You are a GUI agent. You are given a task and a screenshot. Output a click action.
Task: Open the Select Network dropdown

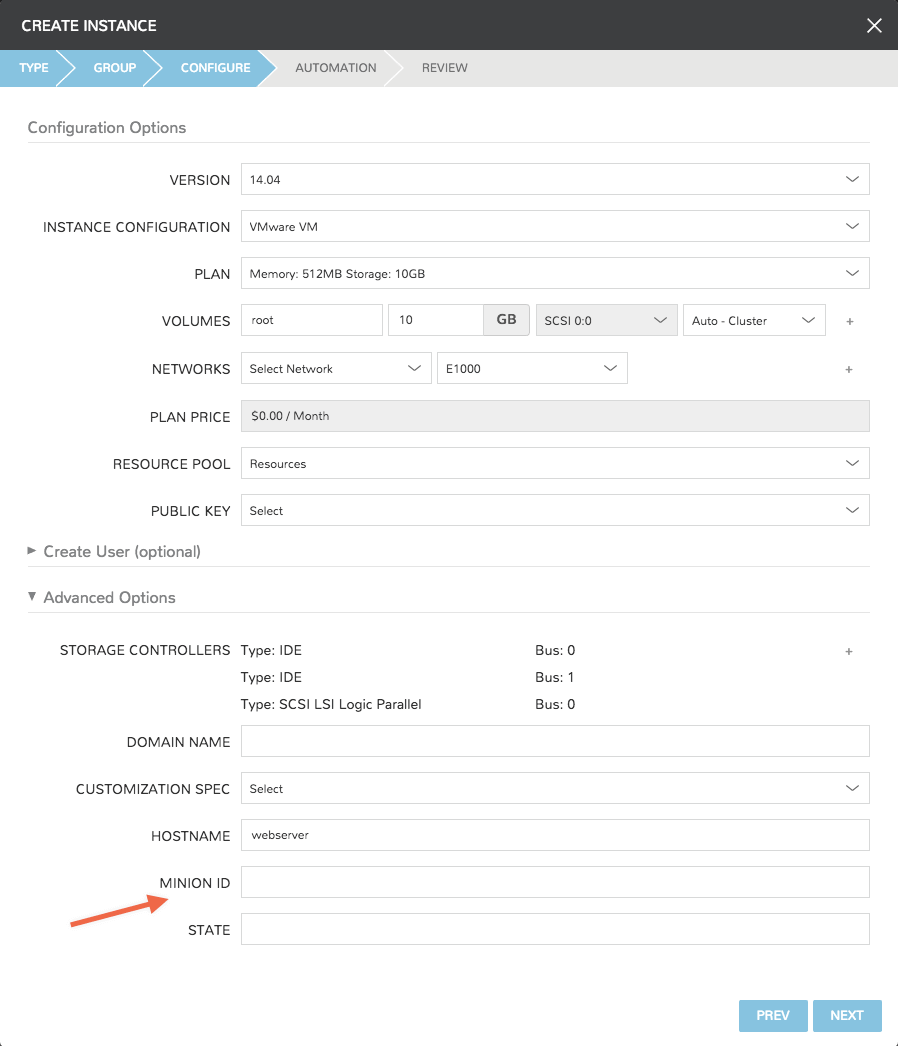tap(336, 369)
